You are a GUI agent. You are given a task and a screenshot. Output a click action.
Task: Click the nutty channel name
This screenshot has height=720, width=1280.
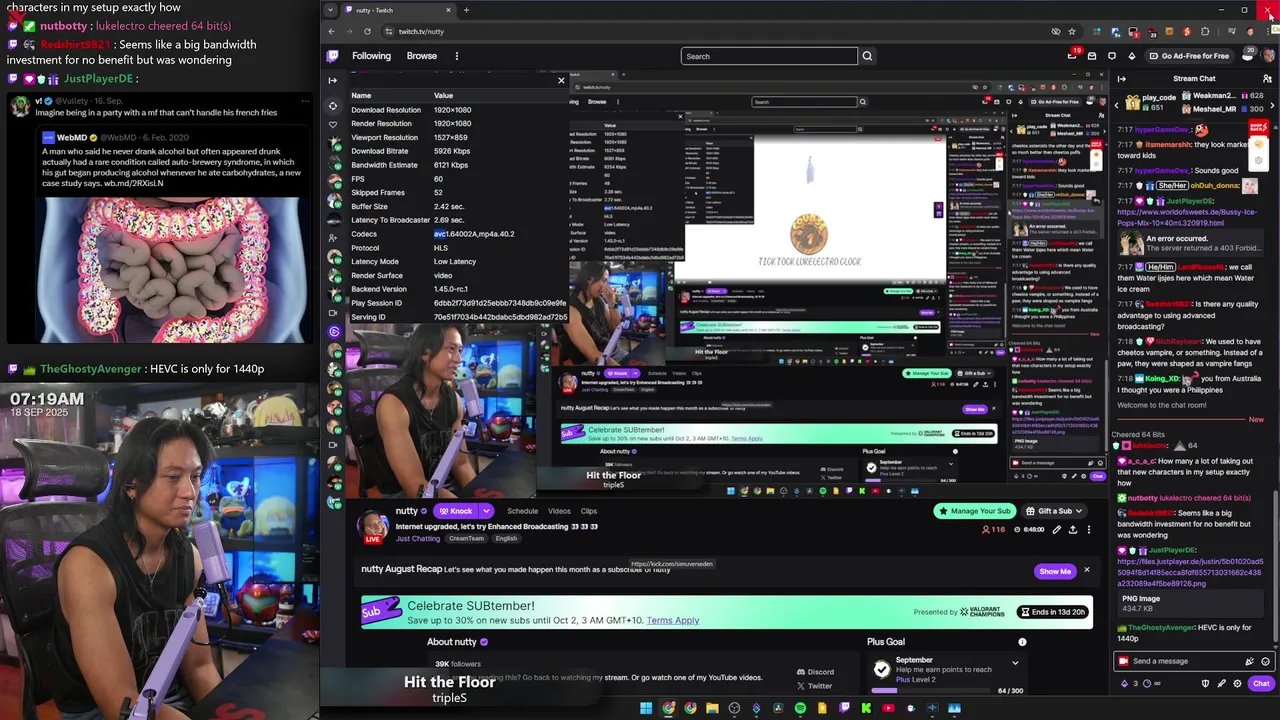[x=407, y=511]
